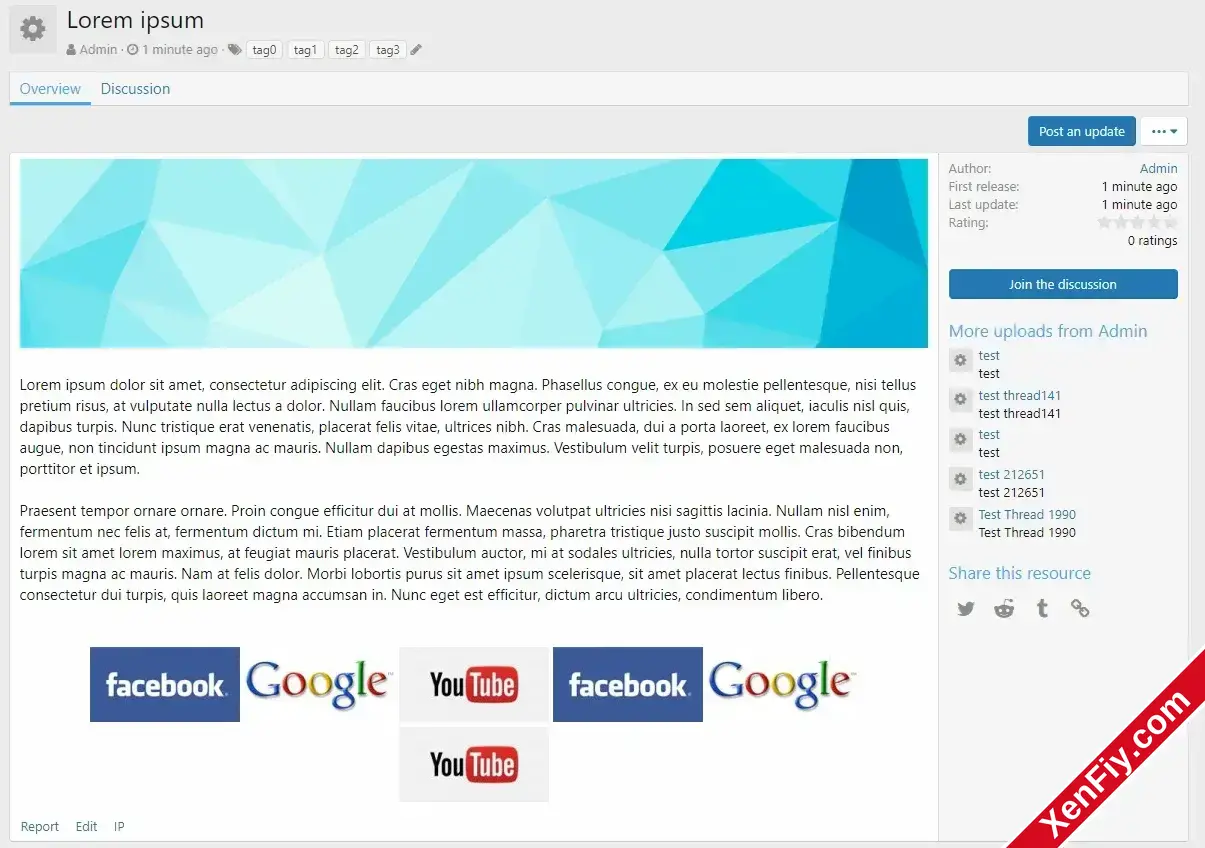Switch to the Overview tab

point(50,89)
